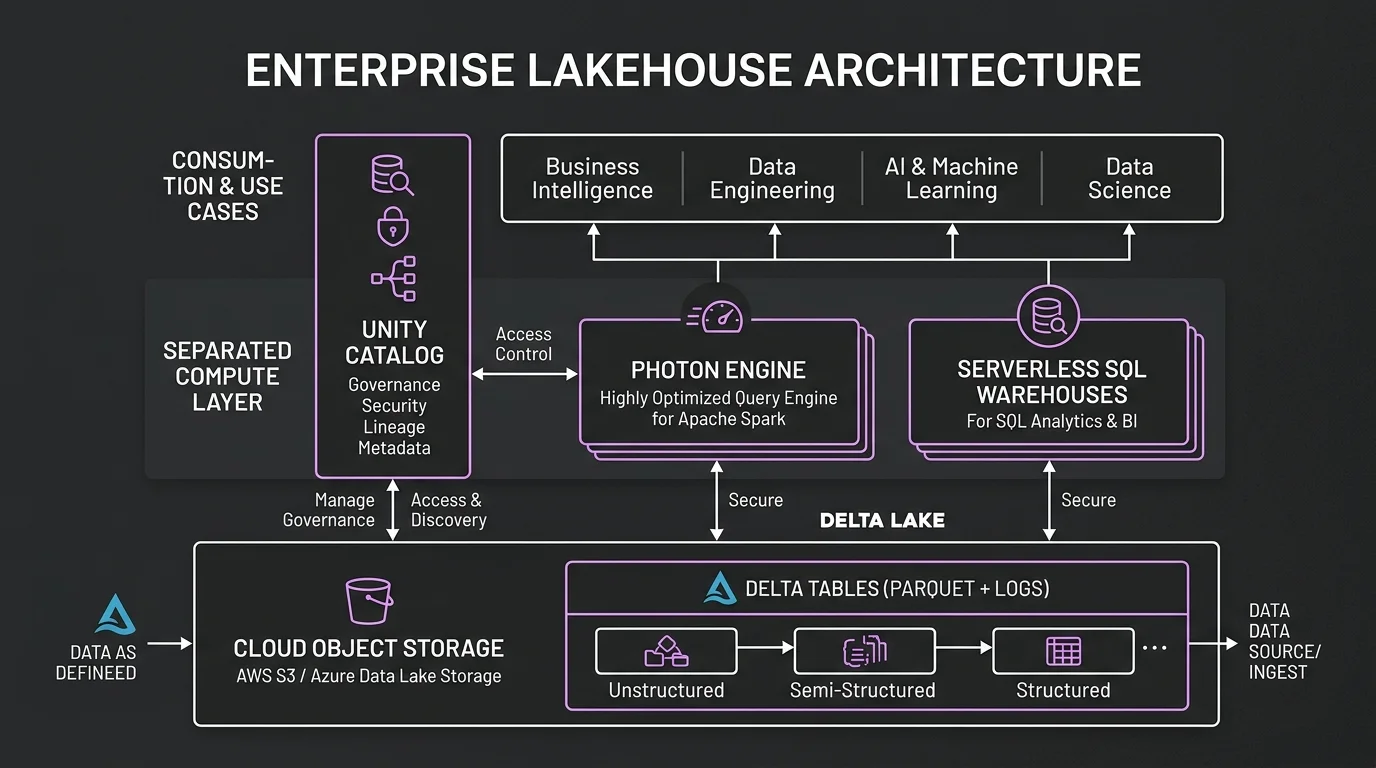This screenshot has width=1376, height=768.
Task: Select the Business Intelligence use case
Action: coord(592,179)
